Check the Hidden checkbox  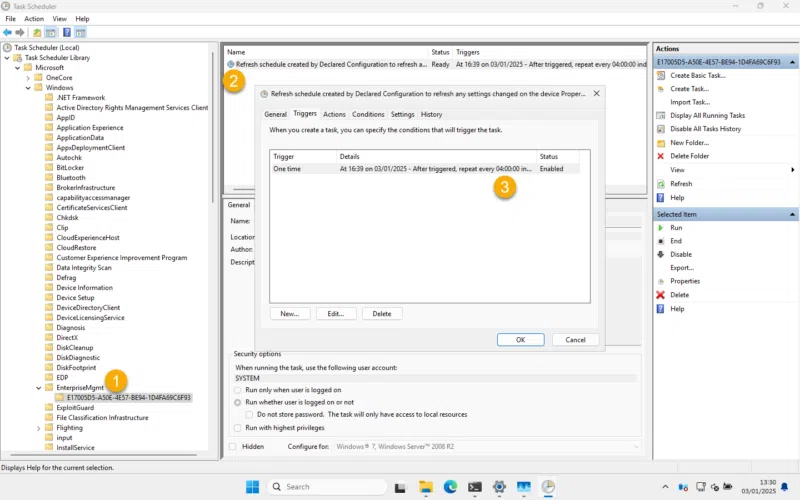233,446
